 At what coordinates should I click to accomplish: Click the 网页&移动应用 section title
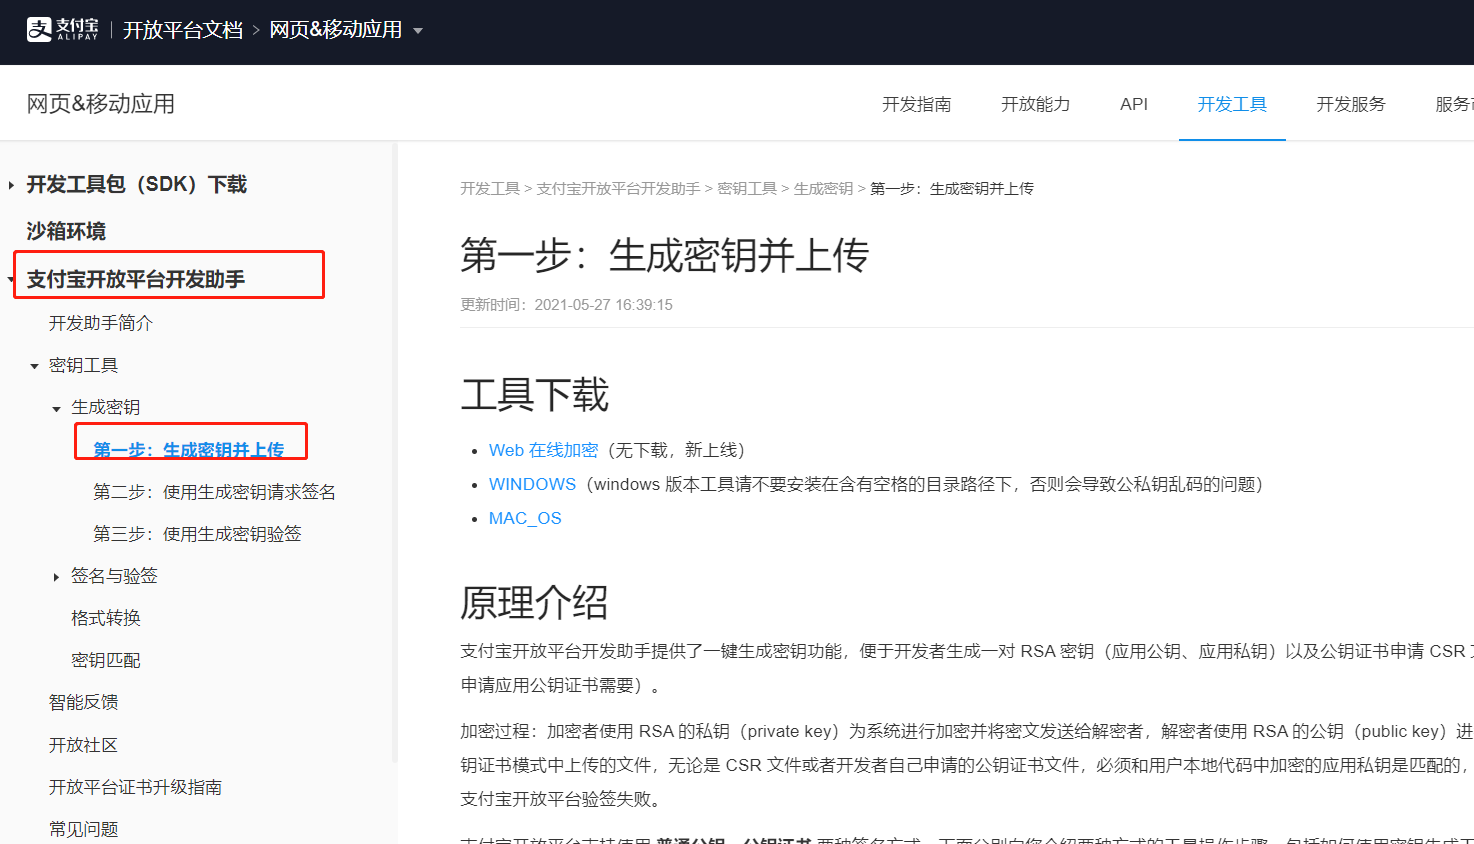coord(101,104)
